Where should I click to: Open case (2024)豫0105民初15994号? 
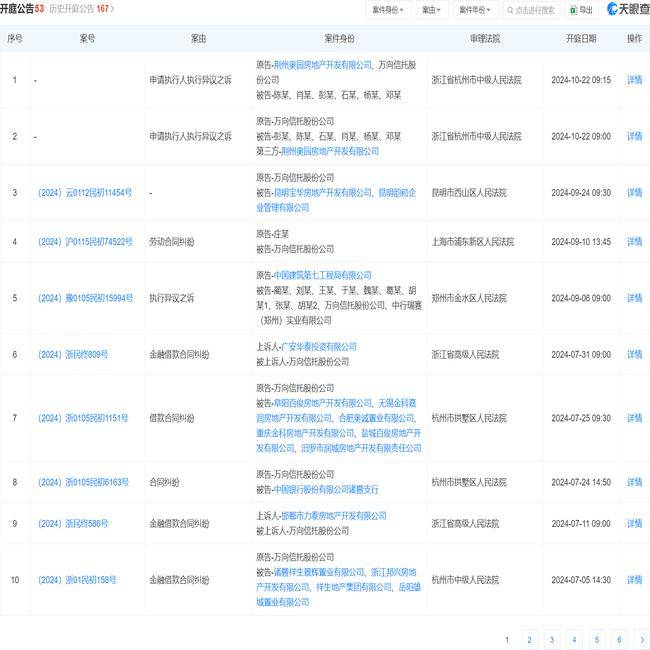point(85,298)
